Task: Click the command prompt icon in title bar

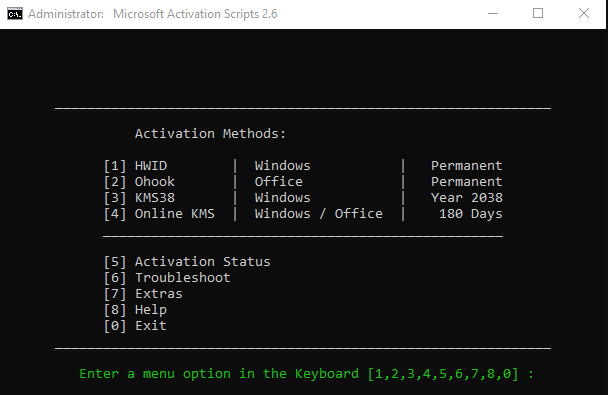Action: pyautogui.click(x=15, y=14)
